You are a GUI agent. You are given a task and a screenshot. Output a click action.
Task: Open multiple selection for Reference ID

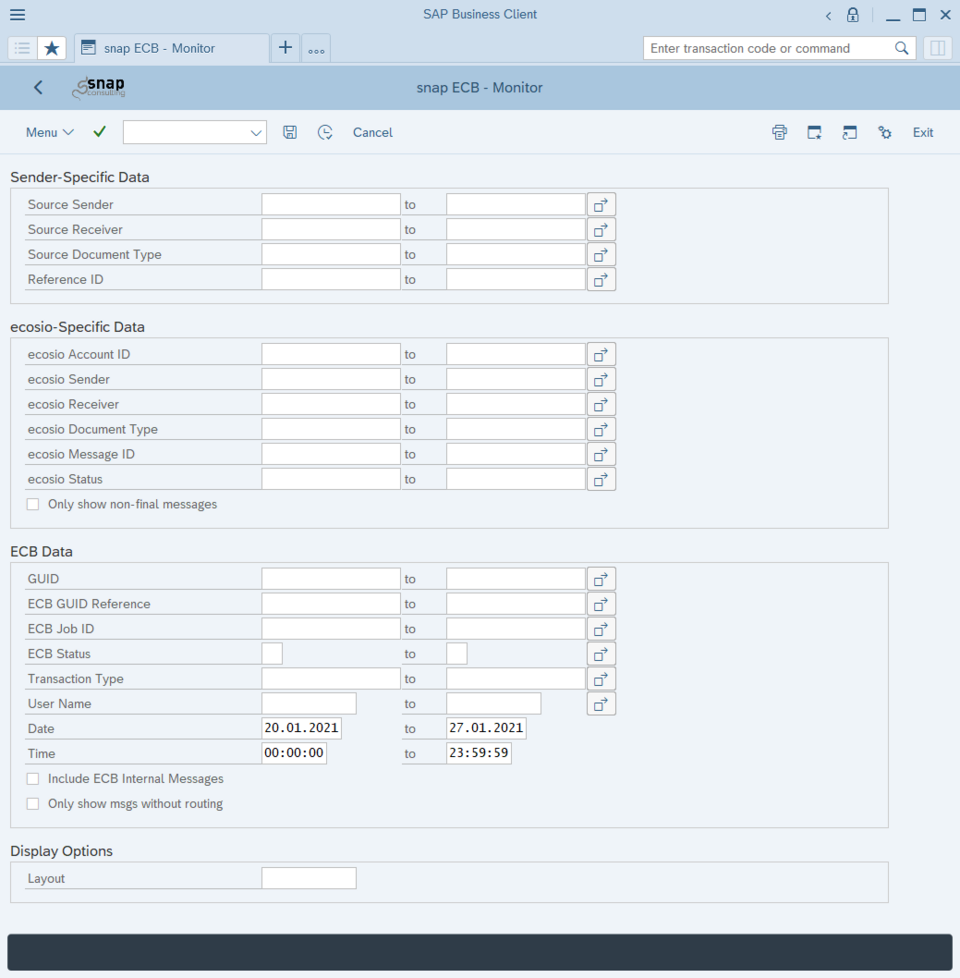[x=601, y=279]
